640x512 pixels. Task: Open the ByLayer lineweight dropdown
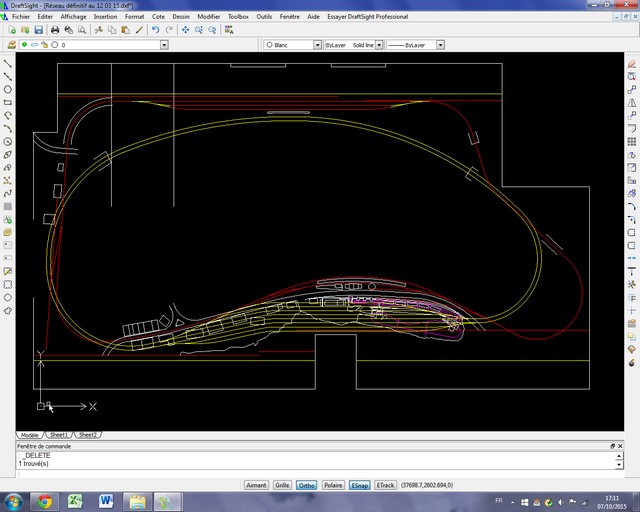coord(440,45)
